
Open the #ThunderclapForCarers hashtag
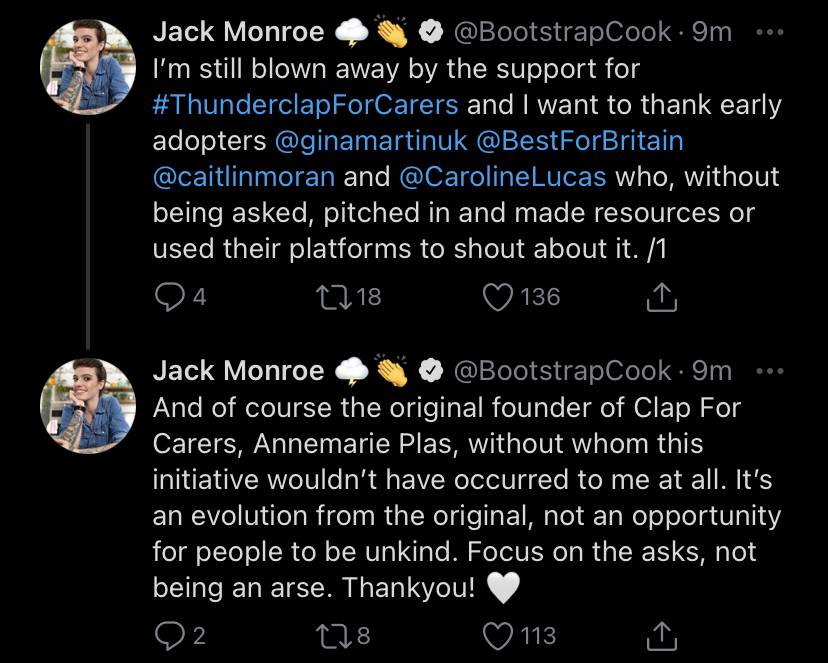click(305, 105)
